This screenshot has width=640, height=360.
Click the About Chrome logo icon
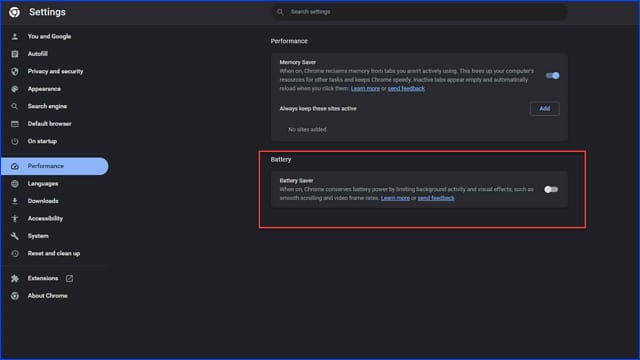coord(15,296)
